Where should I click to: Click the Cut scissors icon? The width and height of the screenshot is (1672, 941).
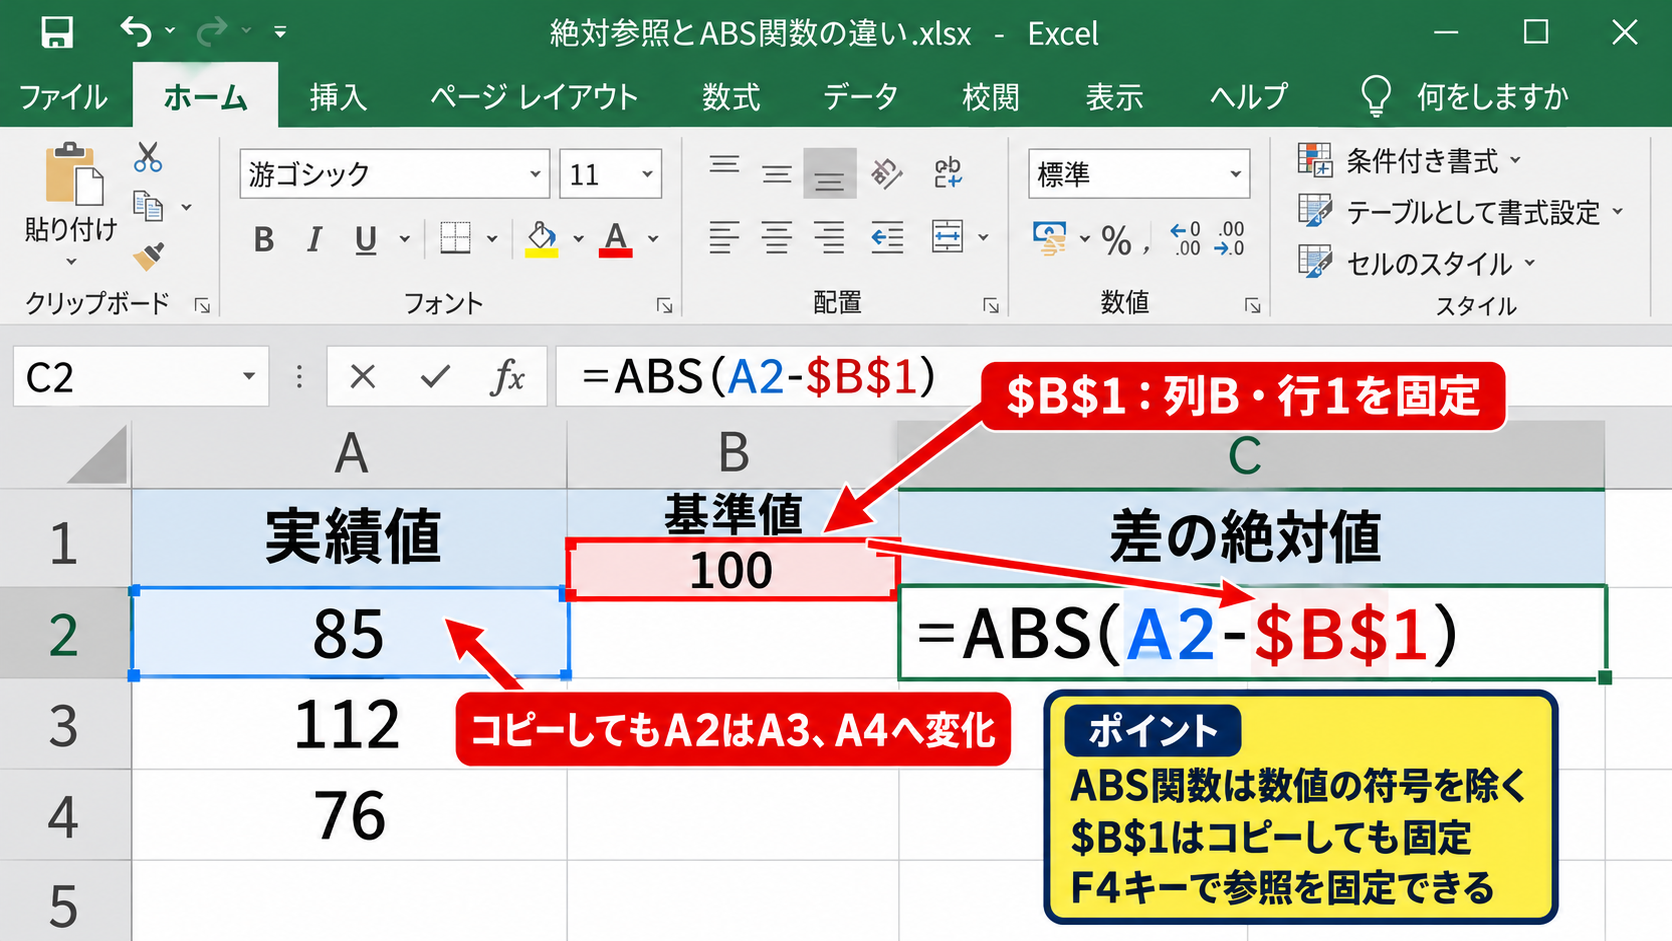(x=148, y=157)
